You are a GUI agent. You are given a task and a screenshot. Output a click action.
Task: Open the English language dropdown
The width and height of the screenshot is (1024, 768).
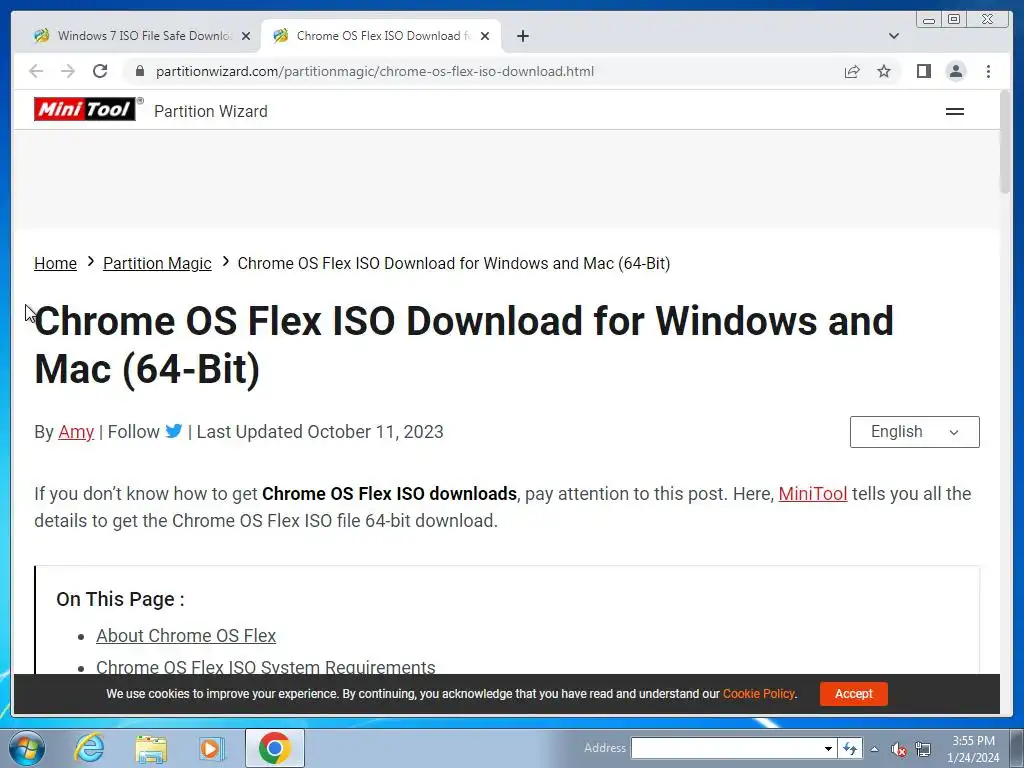pyautogui.click(x=914, y=432)
